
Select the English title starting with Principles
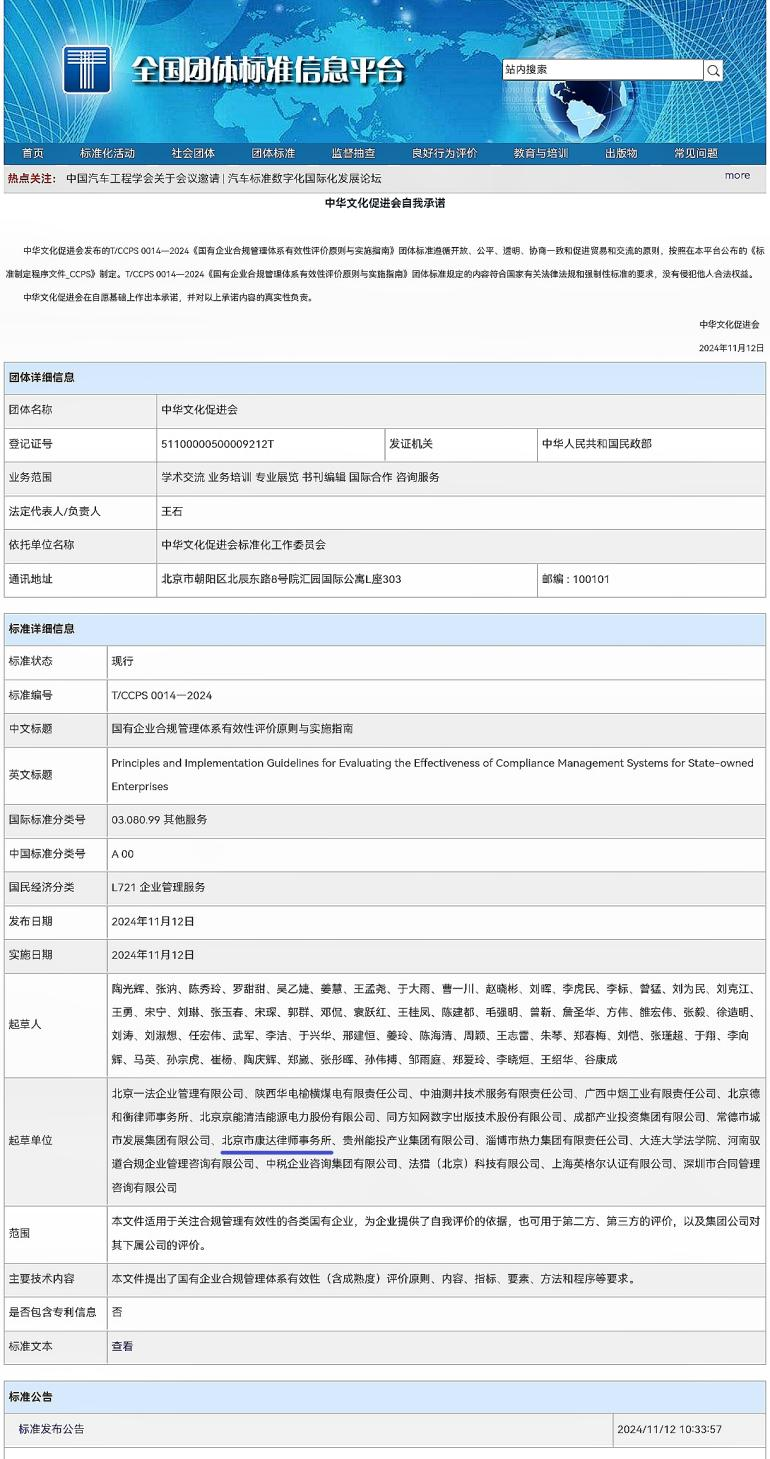click(x=432, y=775)
